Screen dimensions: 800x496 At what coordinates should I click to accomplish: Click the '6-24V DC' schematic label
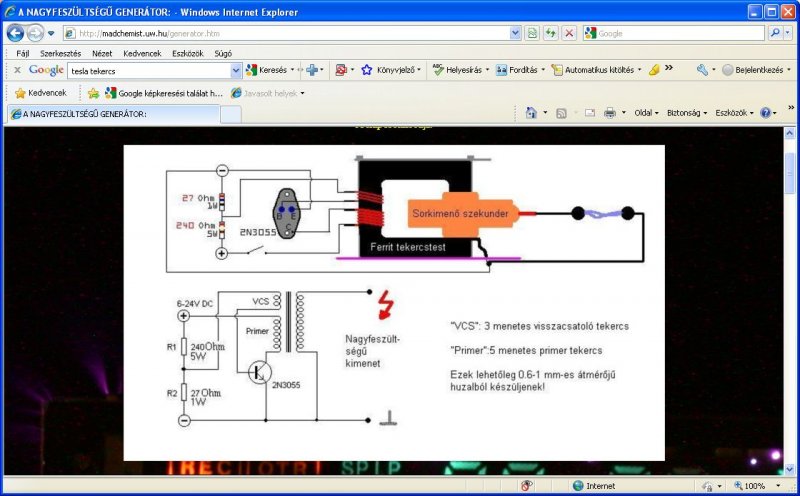[x=195, y=304]
